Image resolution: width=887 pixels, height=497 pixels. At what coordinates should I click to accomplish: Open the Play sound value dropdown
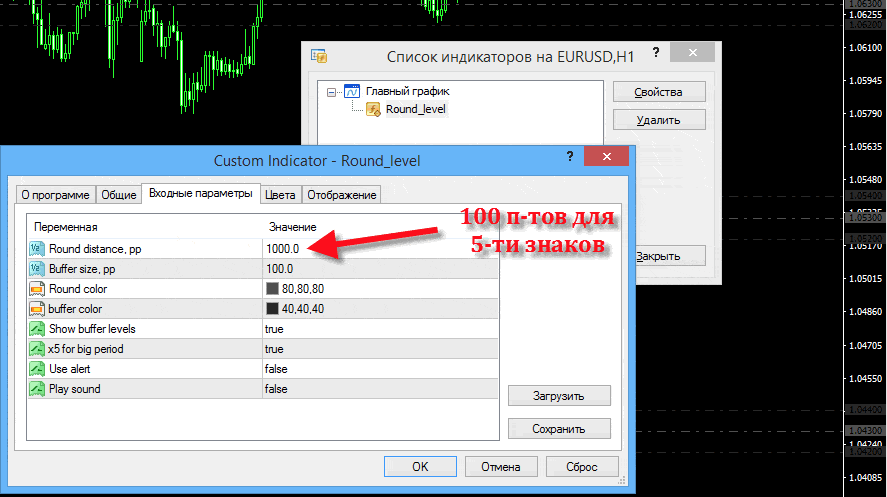[x=380, y=388]
